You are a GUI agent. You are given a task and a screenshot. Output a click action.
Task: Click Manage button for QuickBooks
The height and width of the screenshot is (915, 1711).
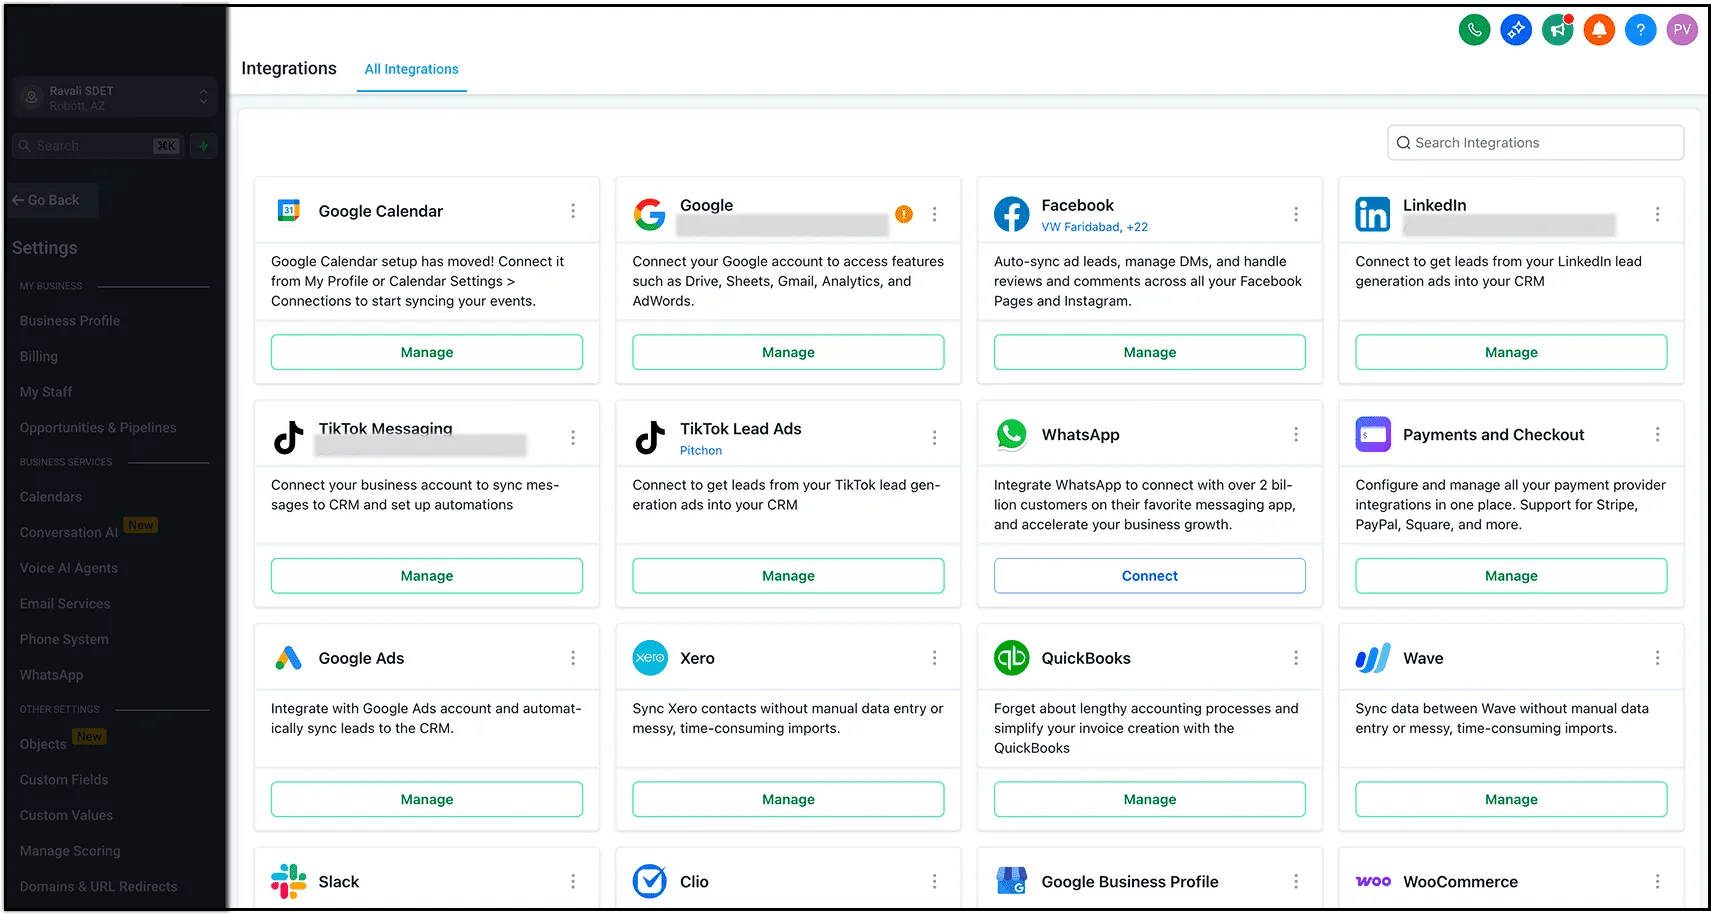1149,799
